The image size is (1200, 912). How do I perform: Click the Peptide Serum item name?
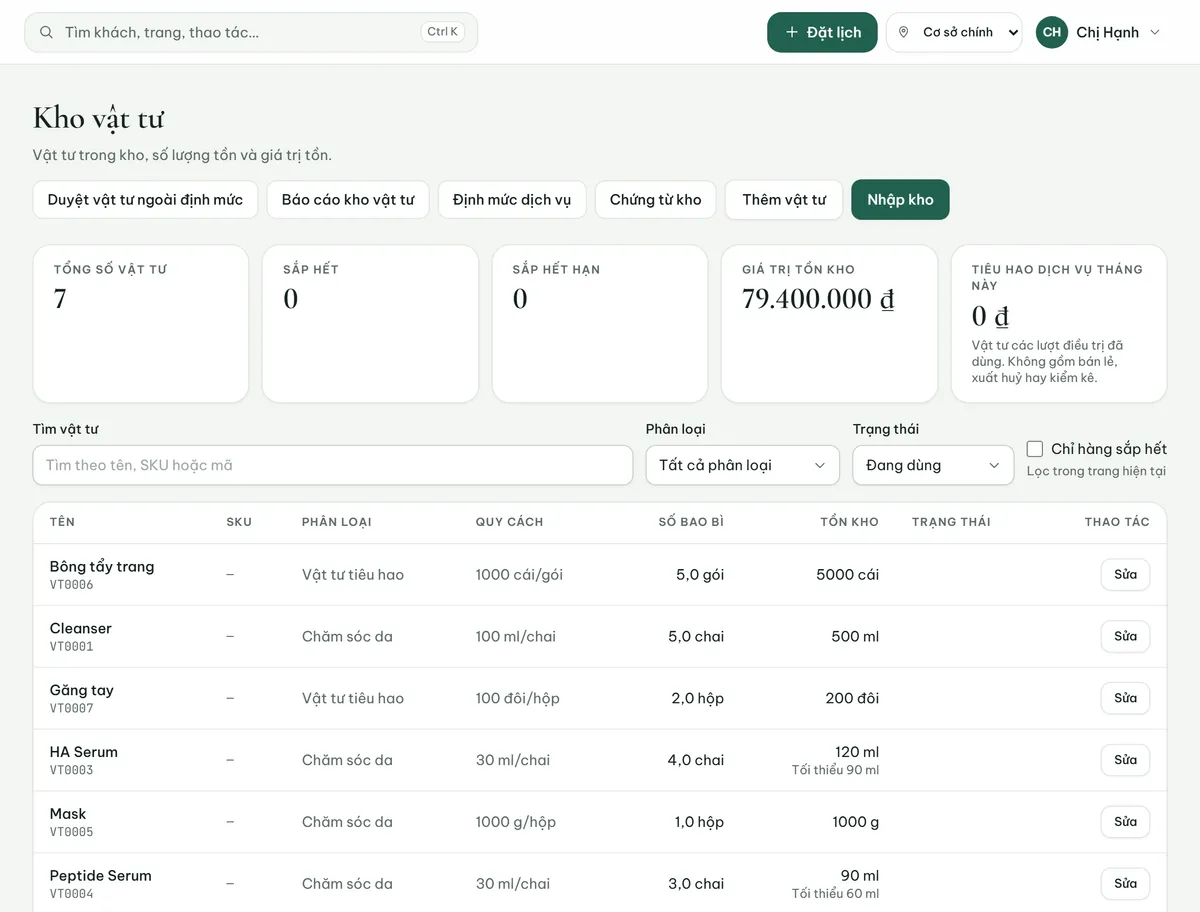101,876
